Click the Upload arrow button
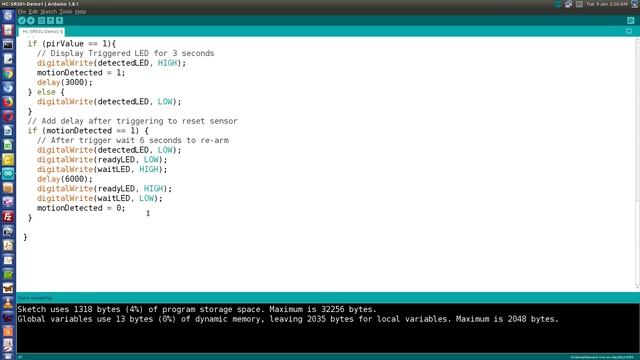Image resolution: width=640 pixels, height=360 pixels. click(x=31, y=20)
